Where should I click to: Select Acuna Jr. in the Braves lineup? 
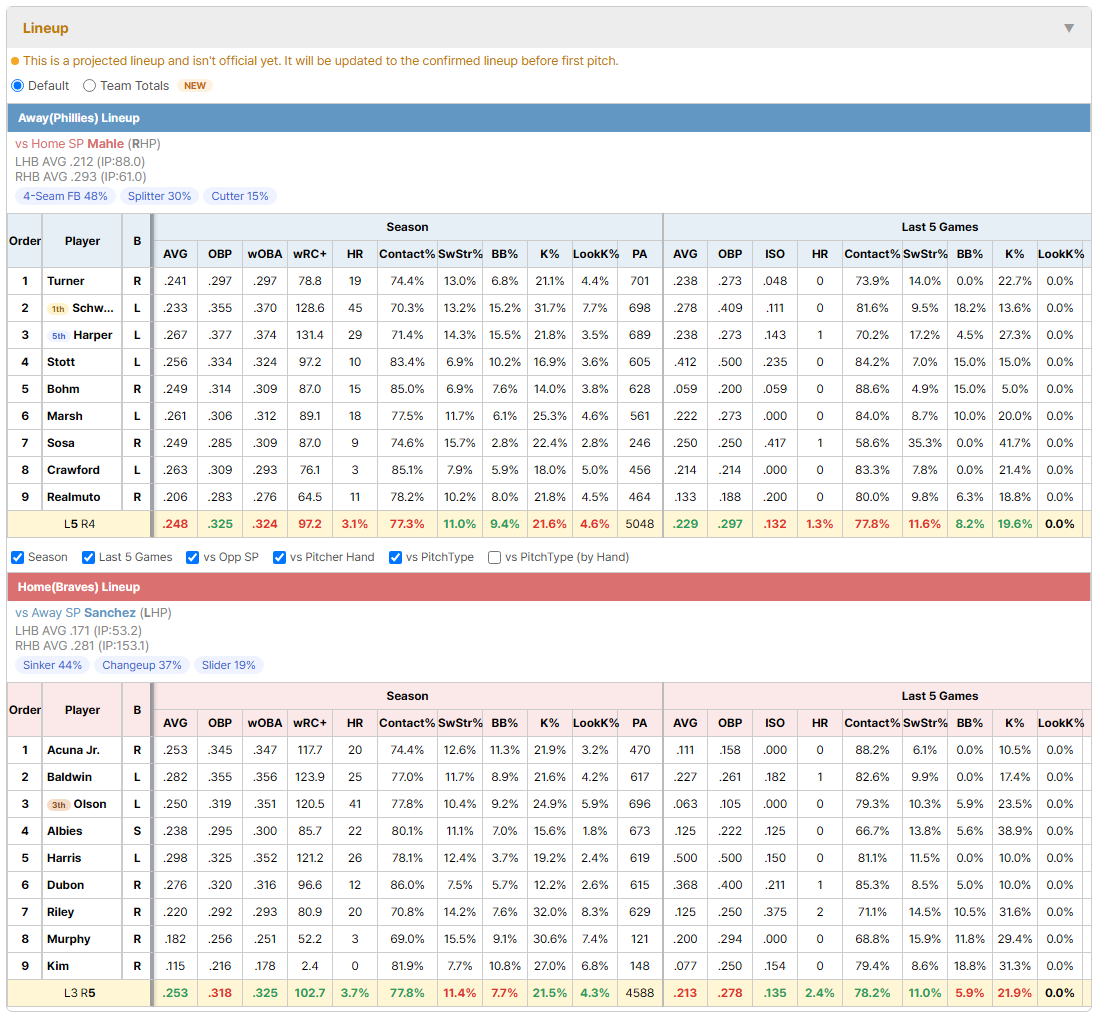coord(74,751)
